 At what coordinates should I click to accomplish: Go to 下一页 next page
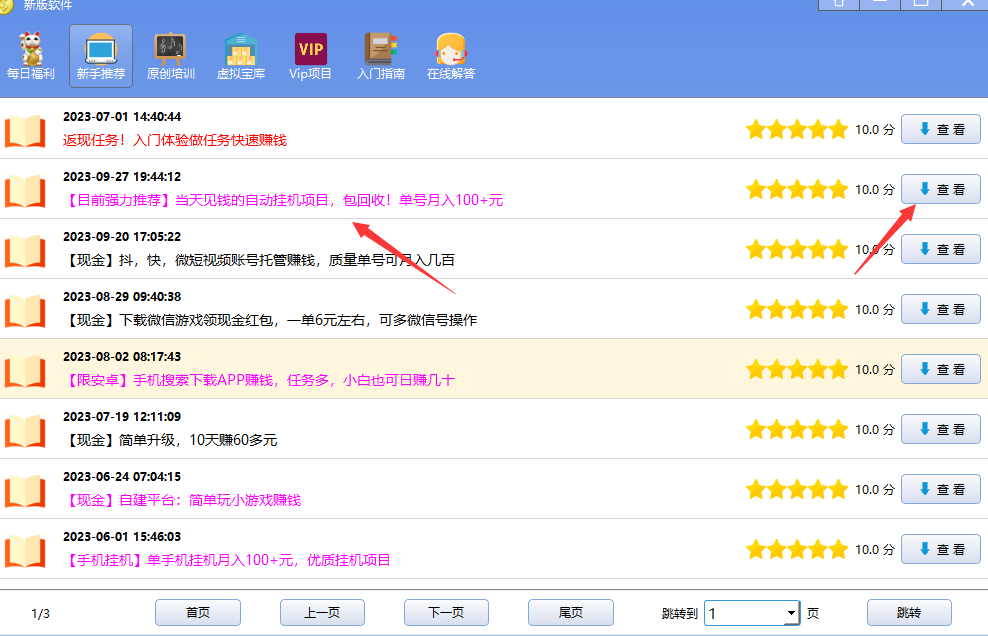pyautogui.click(x=446, y=612)
